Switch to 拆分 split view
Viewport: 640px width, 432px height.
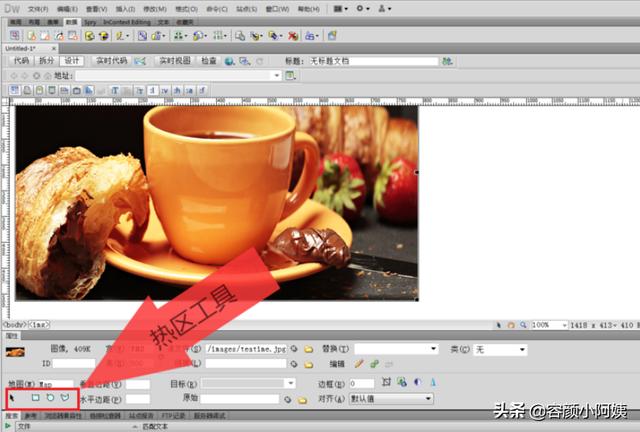[46, 61]
